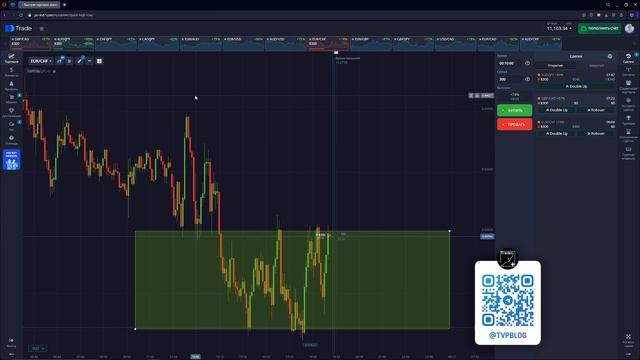Switch to the AUD/CHF asset tab
Screen dimensions: 640x360
[x=541, y=43]
